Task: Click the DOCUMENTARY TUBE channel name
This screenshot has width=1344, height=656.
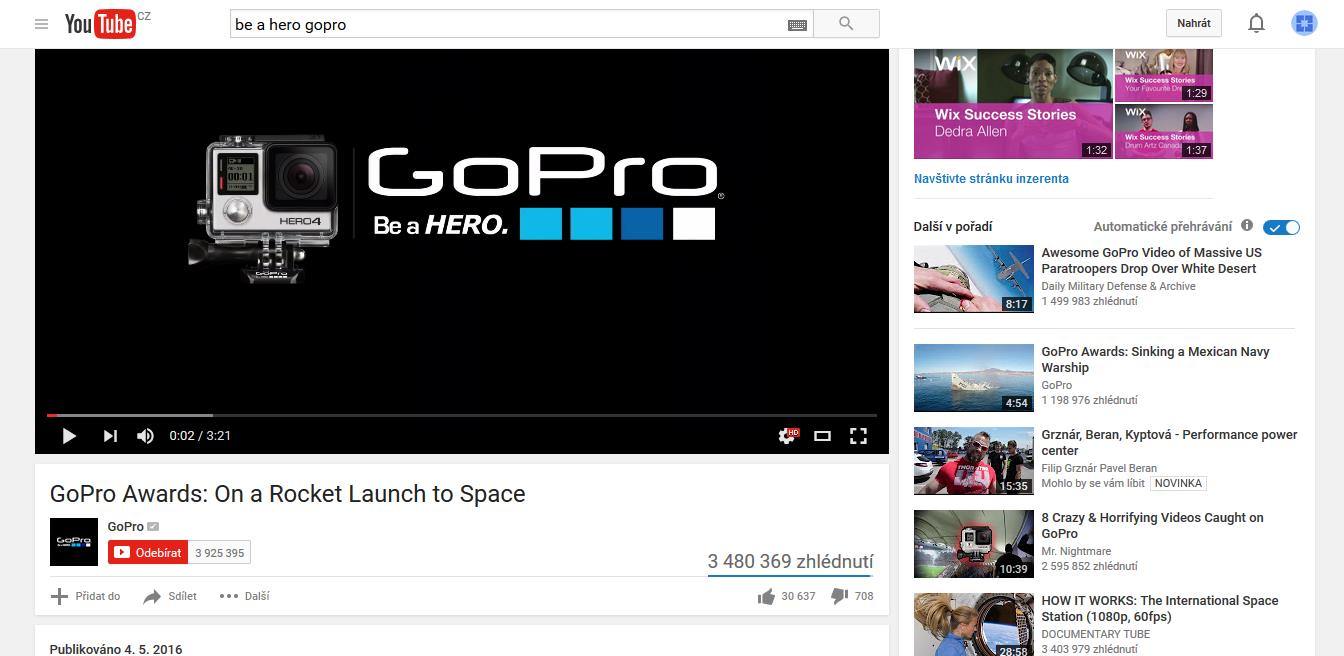Action: (1095, 634)
